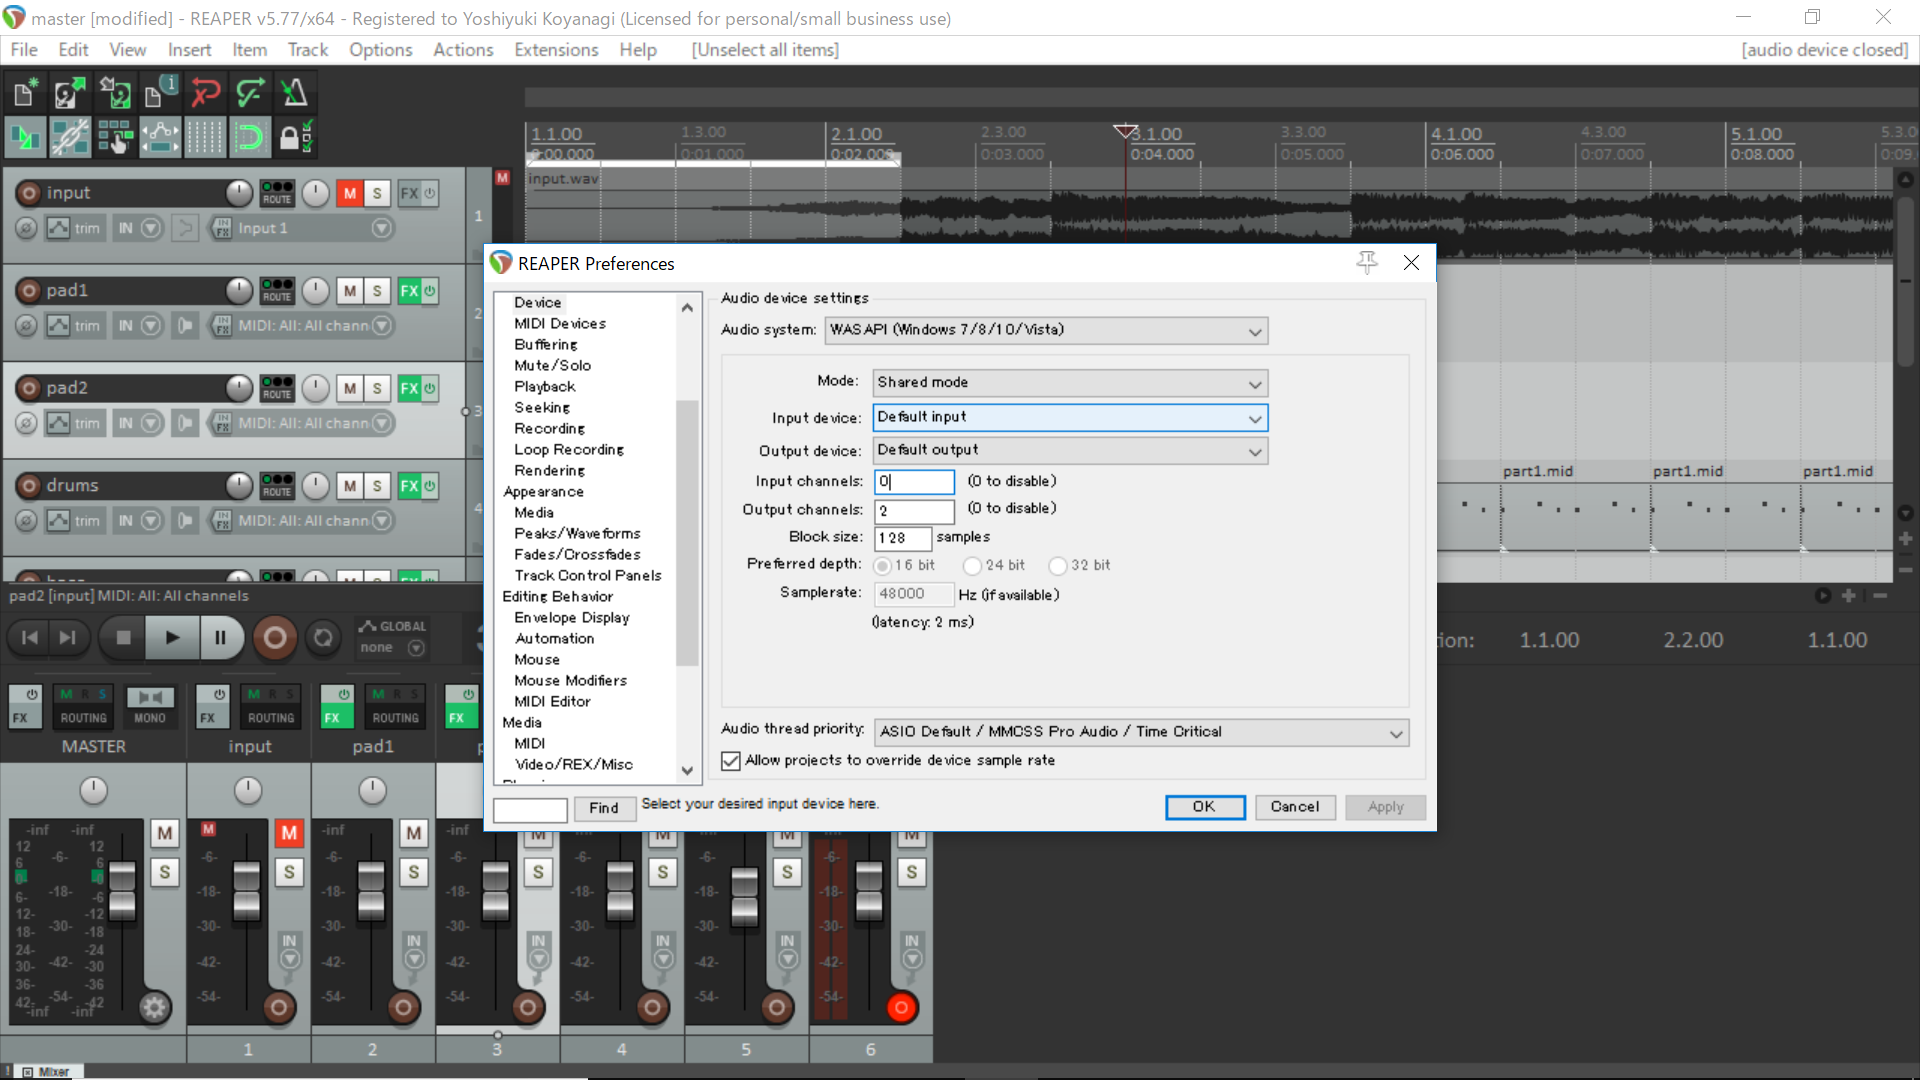Open the Actions menu
The width and height of the screenshot is (1920, 1080).
462,50
